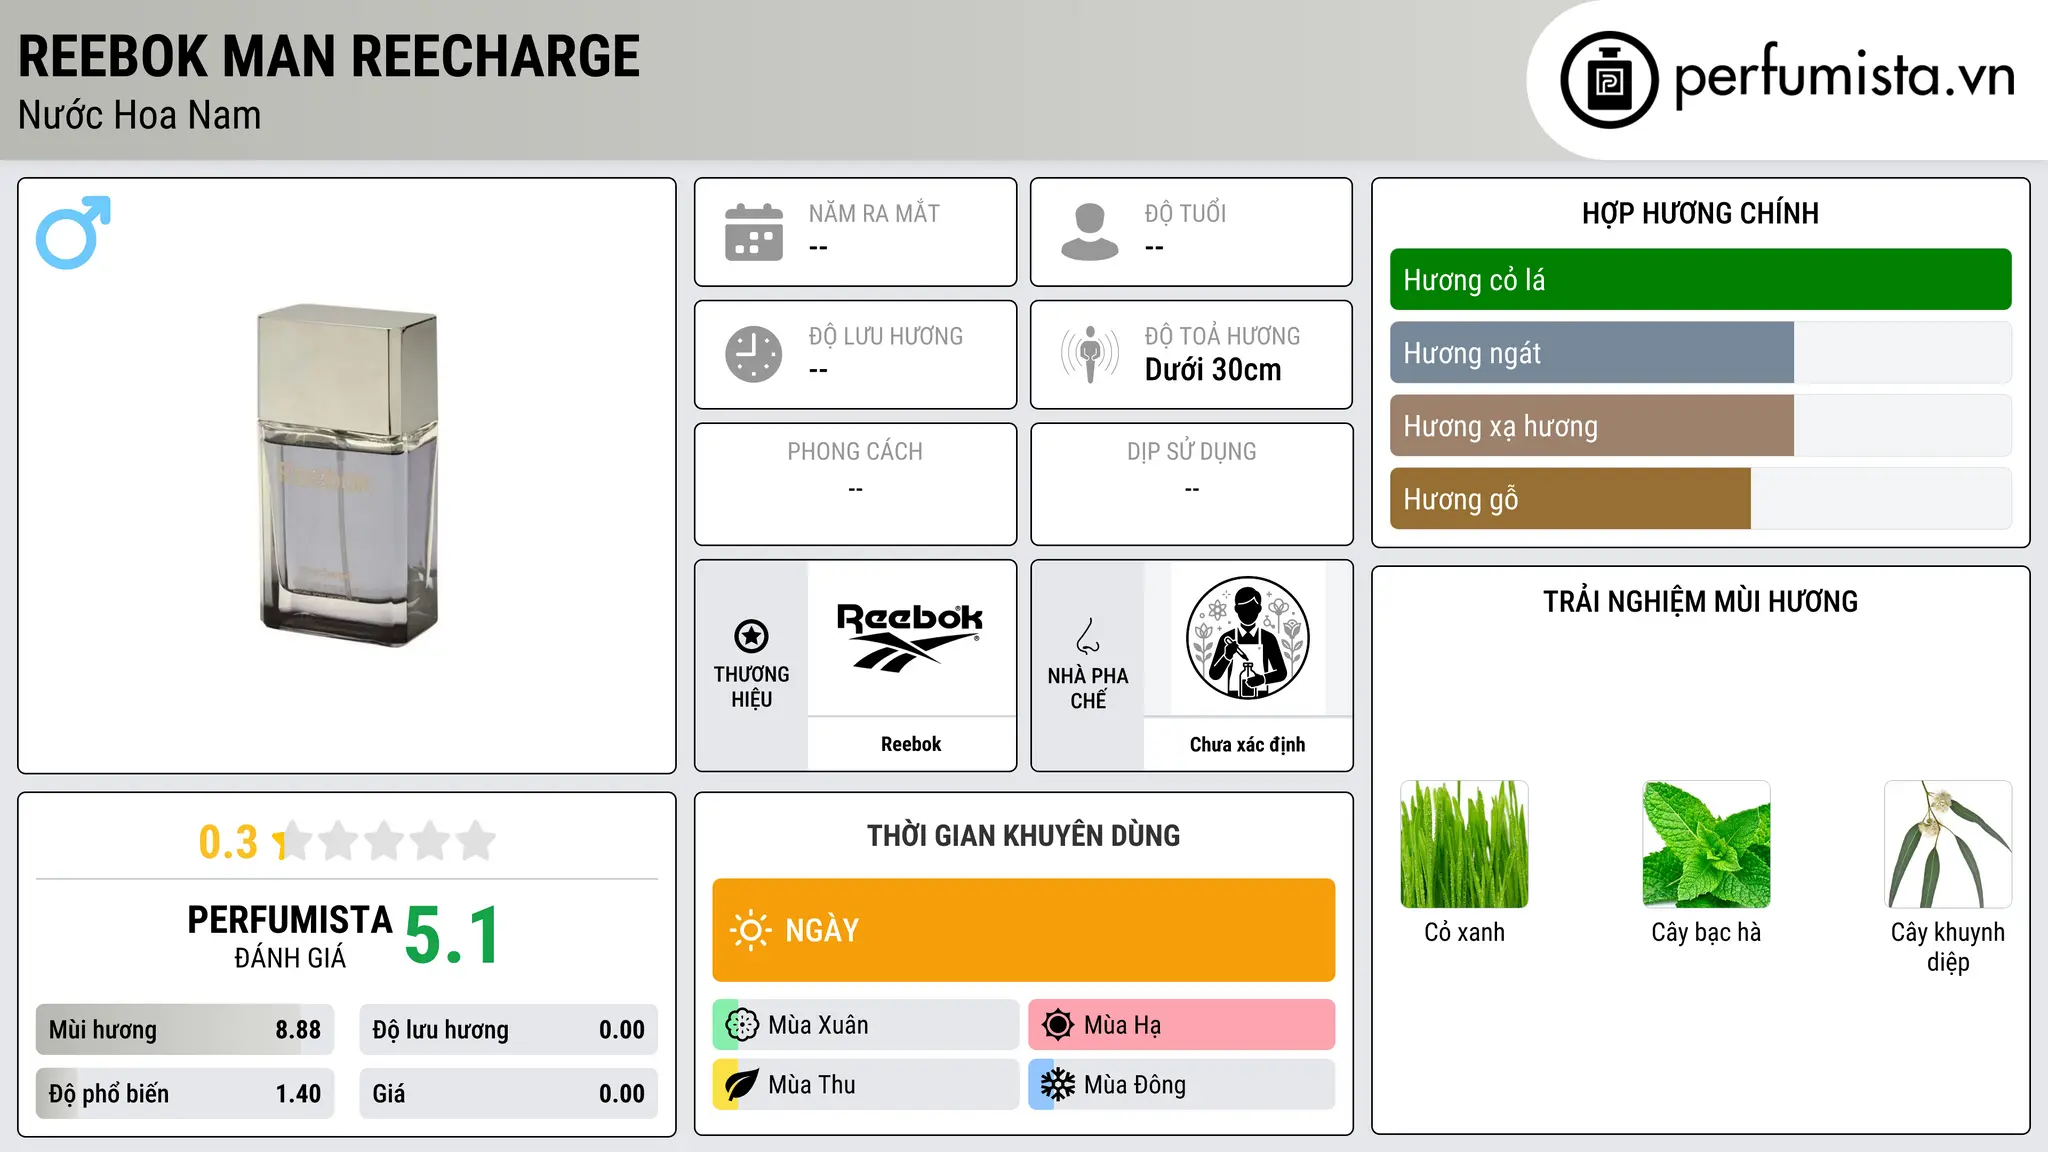Click the leaf icon for Mùa Thu
Screen dimensions: 2048x1152
pyautogui.click(x=742, y=1085)
